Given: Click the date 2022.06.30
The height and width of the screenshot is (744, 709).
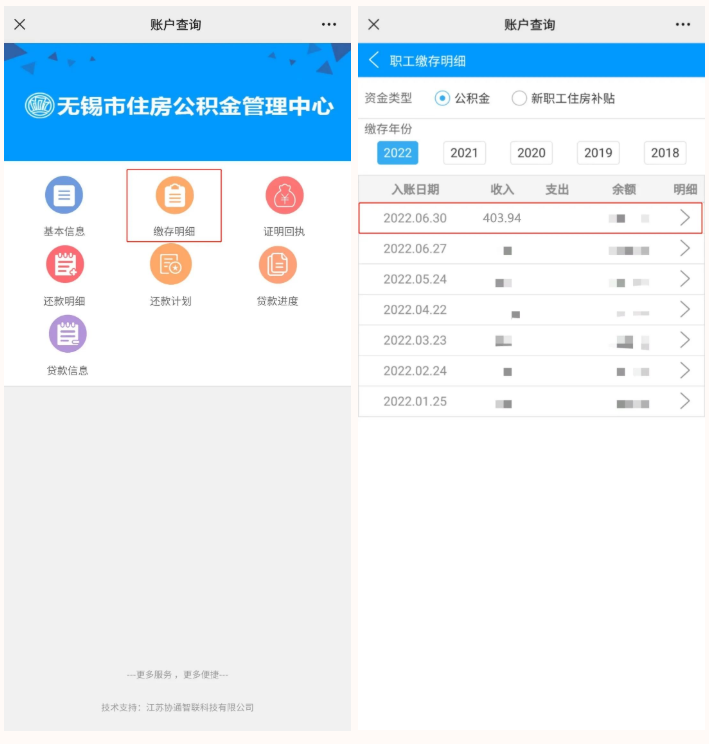Looking at the screenshot, I should click(x=415, y=218).
